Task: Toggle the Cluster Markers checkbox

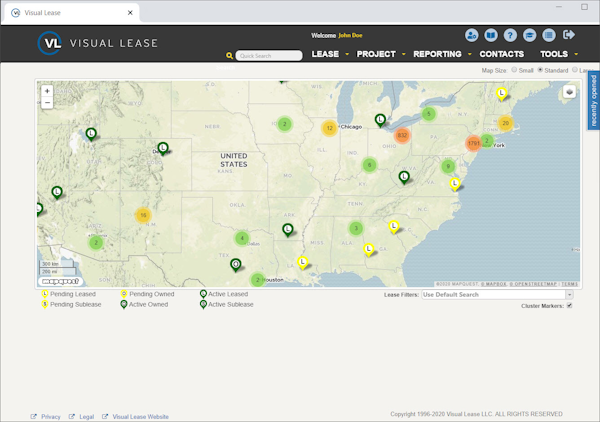Action: tap(569, 305)
